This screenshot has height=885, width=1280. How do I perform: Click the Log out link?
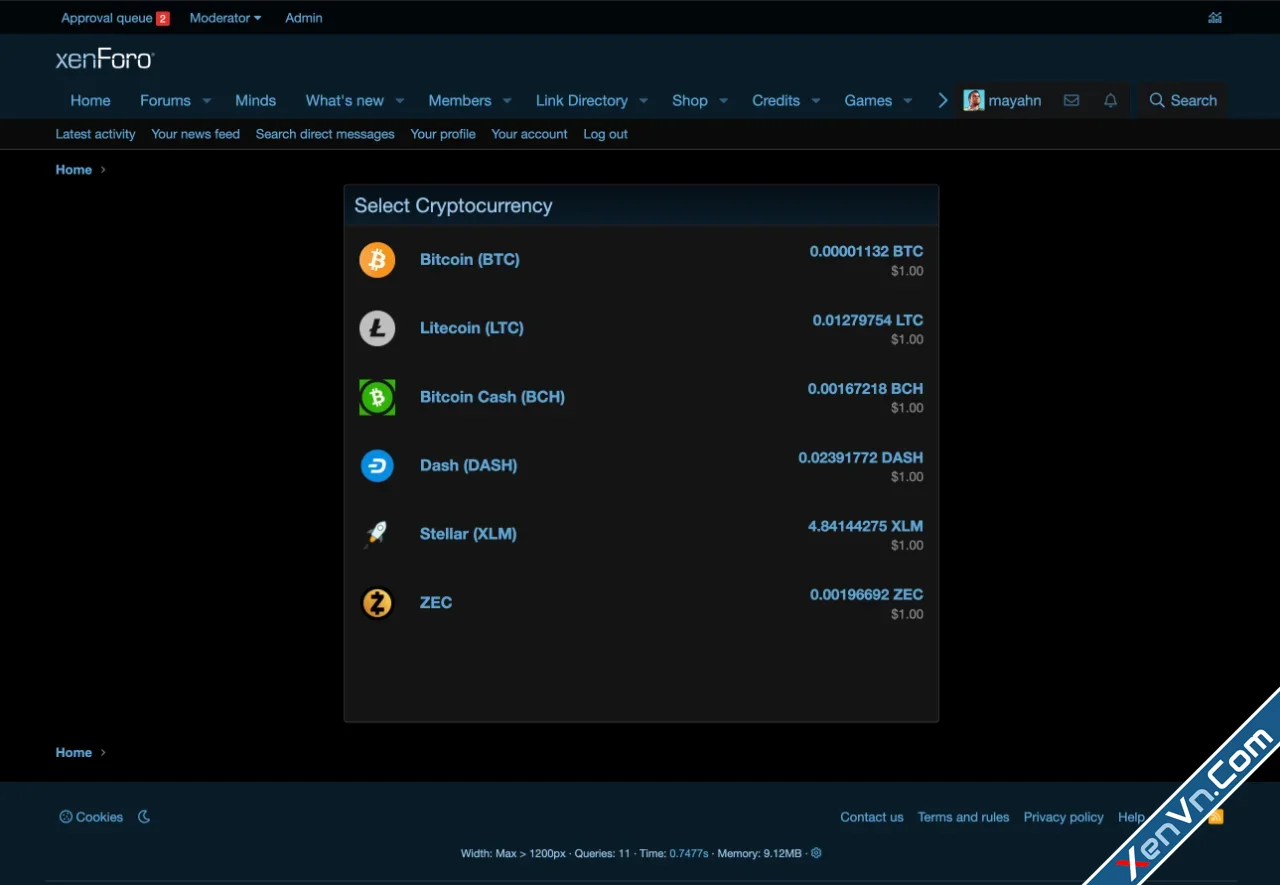605,134
